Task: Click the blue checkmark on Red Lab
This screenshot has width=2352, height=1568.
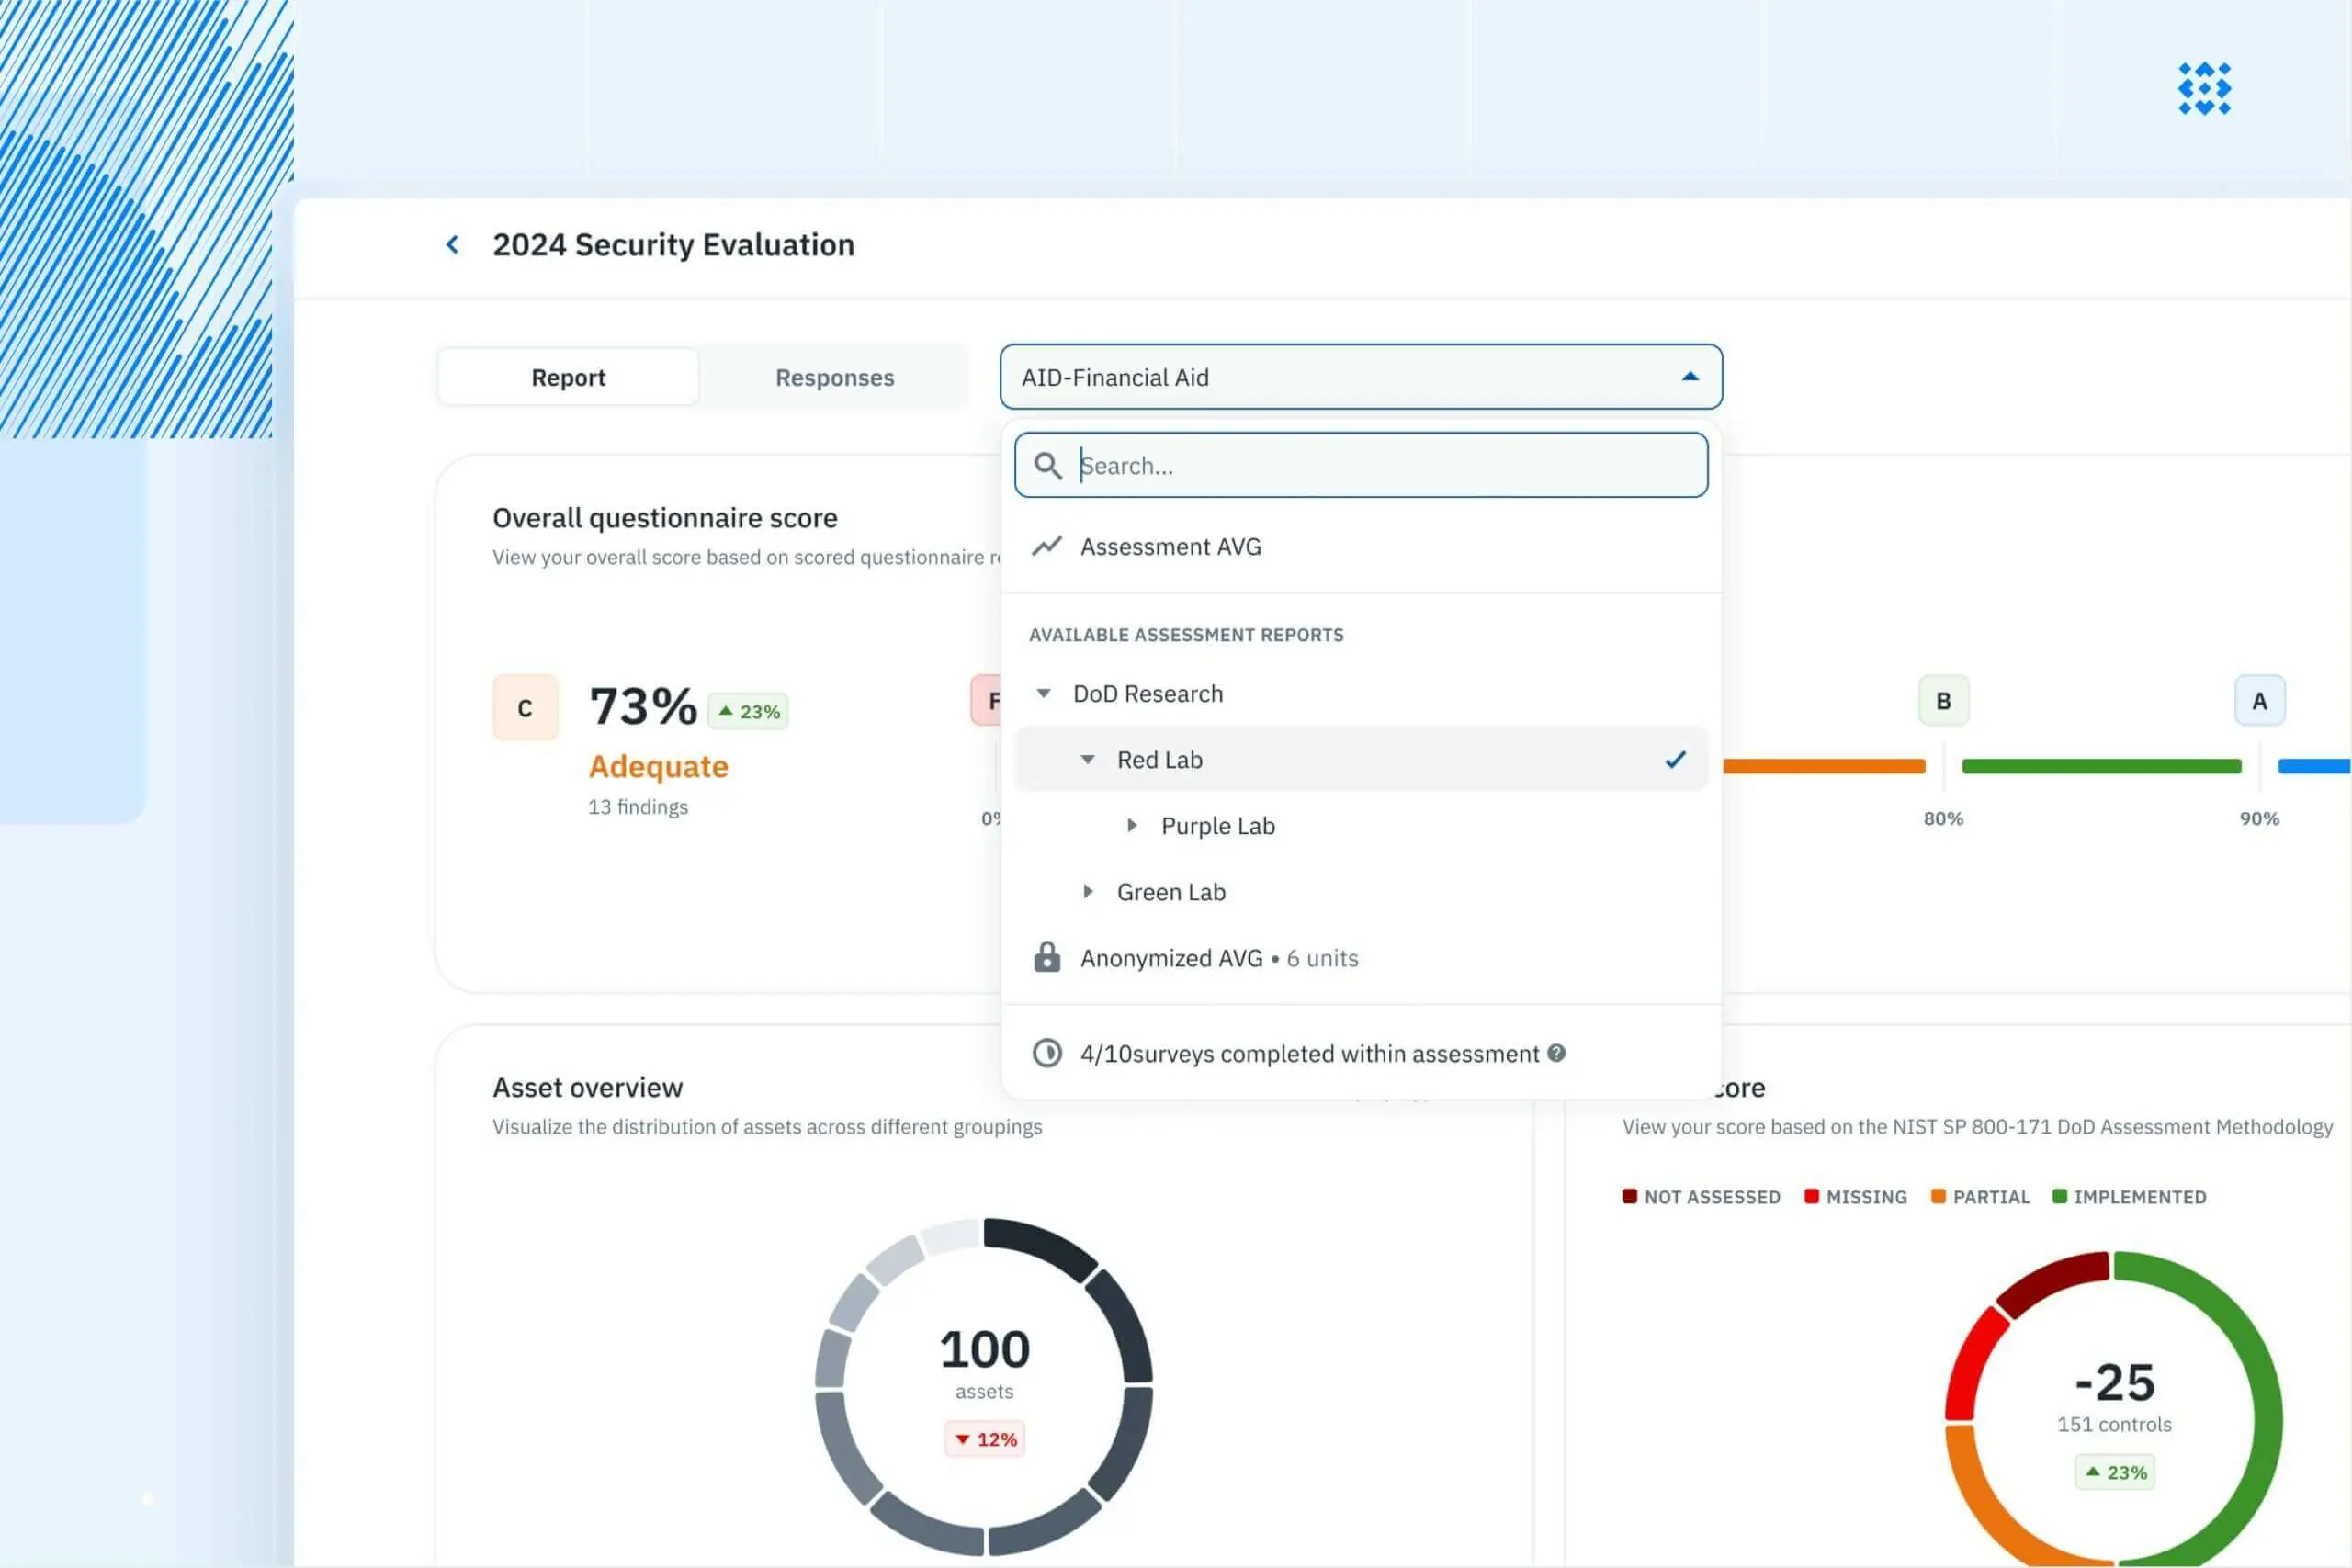Action: click(x=1675, y=760)
